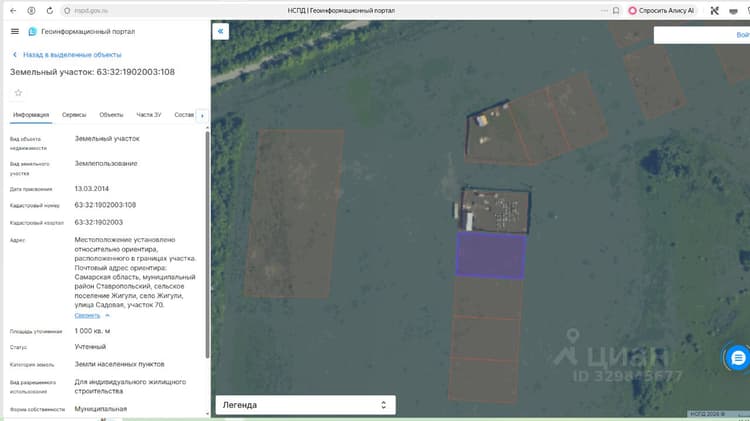Go back with browser back arrow
Viewport: 750px width, 421px height.
click(13, 11)
